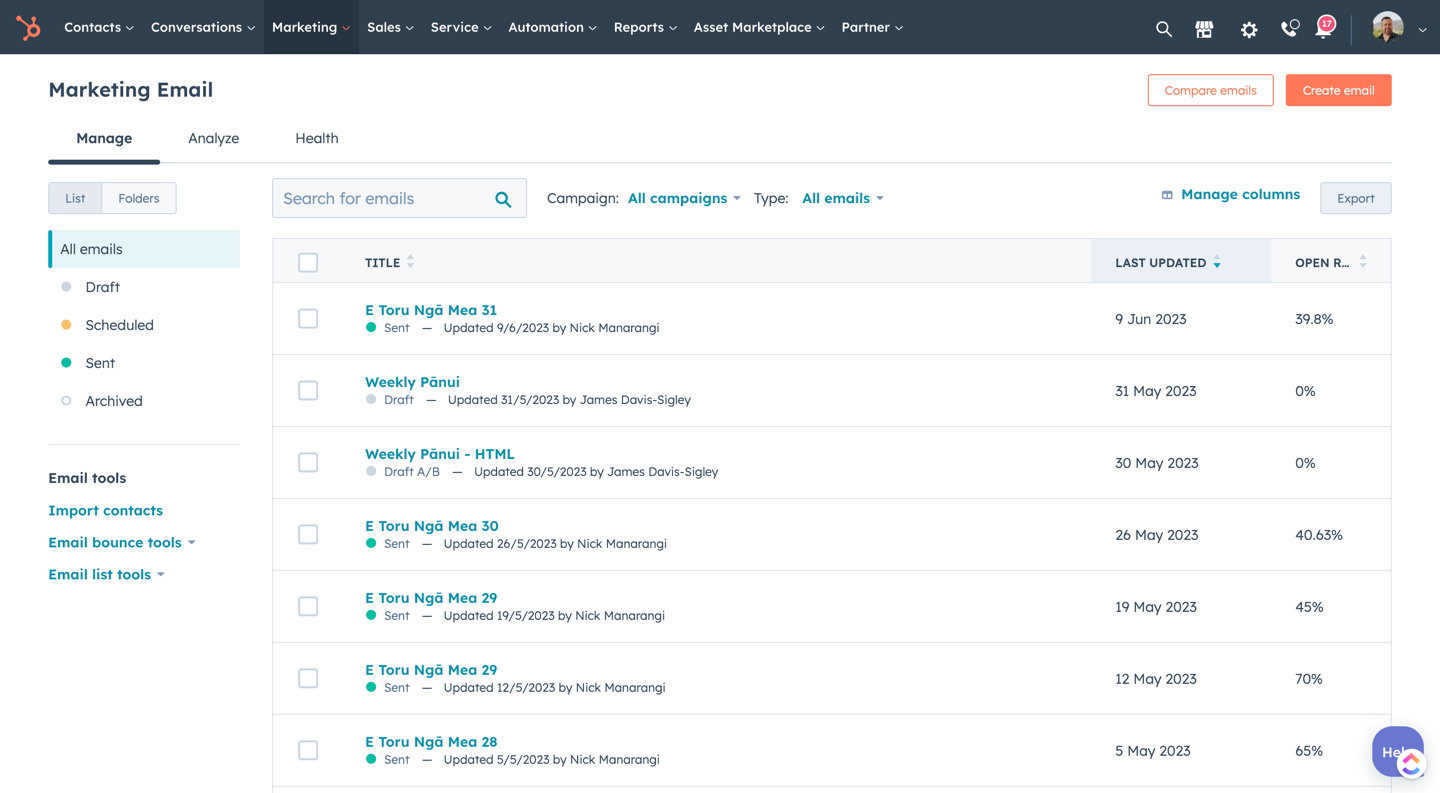Click the Create email button
The width and height of the screenshot is (1440, 793).
point(1338,90)
